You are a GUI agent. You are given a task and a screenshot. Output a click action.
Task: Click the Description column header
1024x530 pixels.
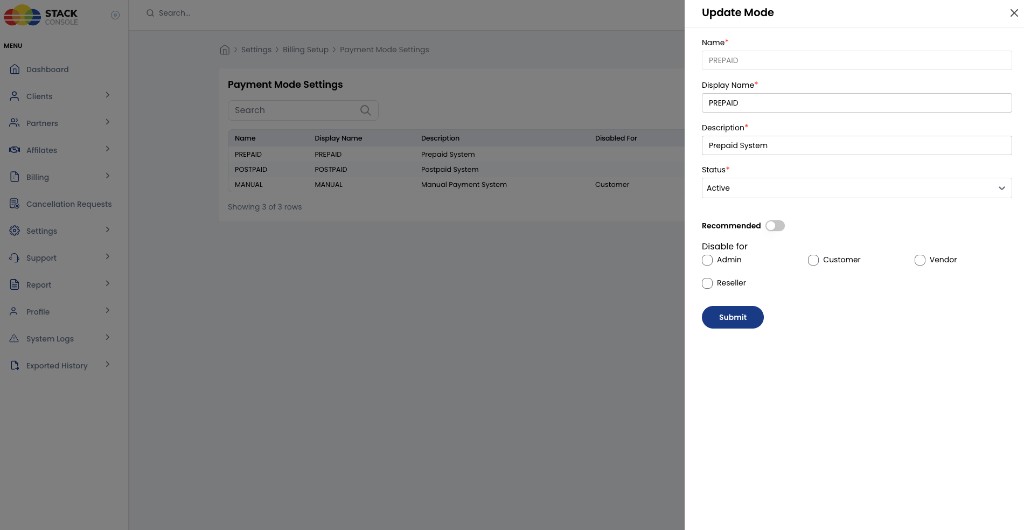[440, 138]
